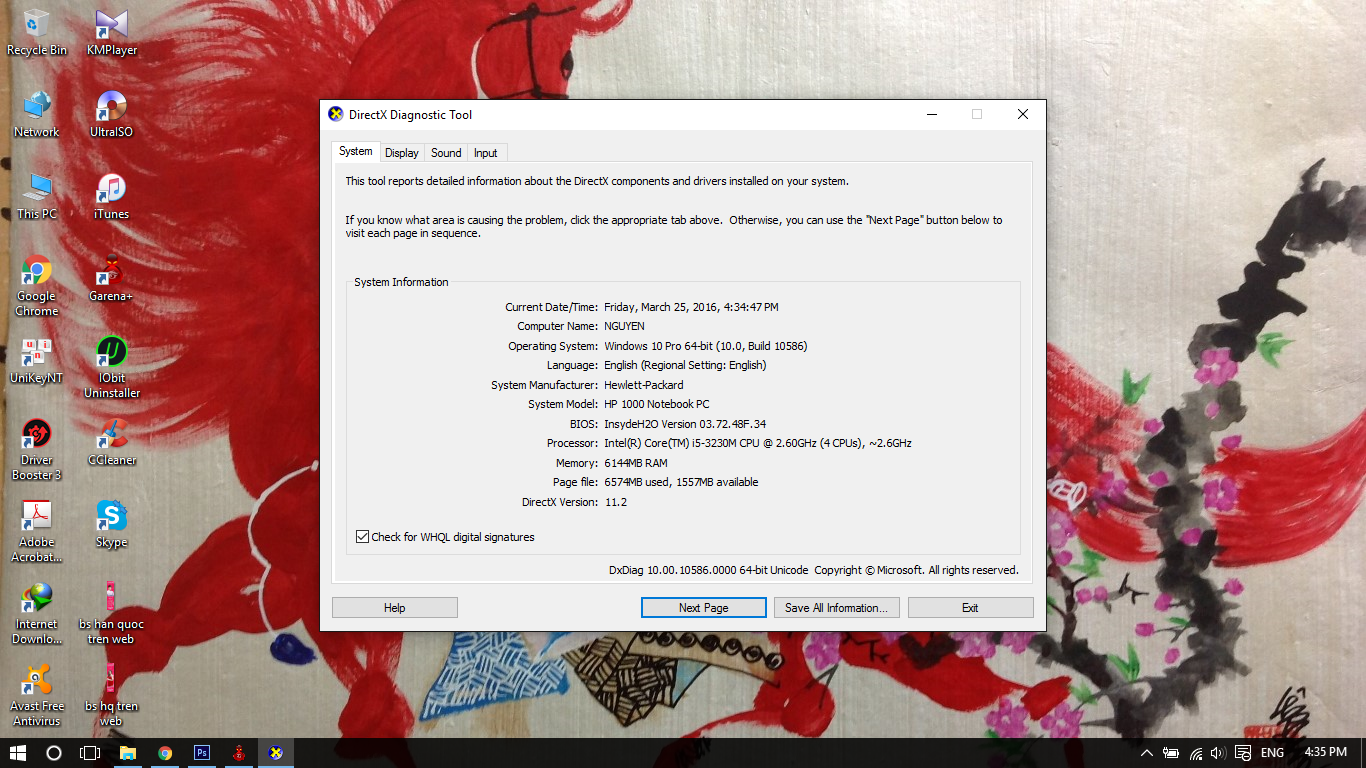The width and height of the screenshot is (1366, 768).
Task: Switch to the Sound tab
Action: click(x=446, y=153)
